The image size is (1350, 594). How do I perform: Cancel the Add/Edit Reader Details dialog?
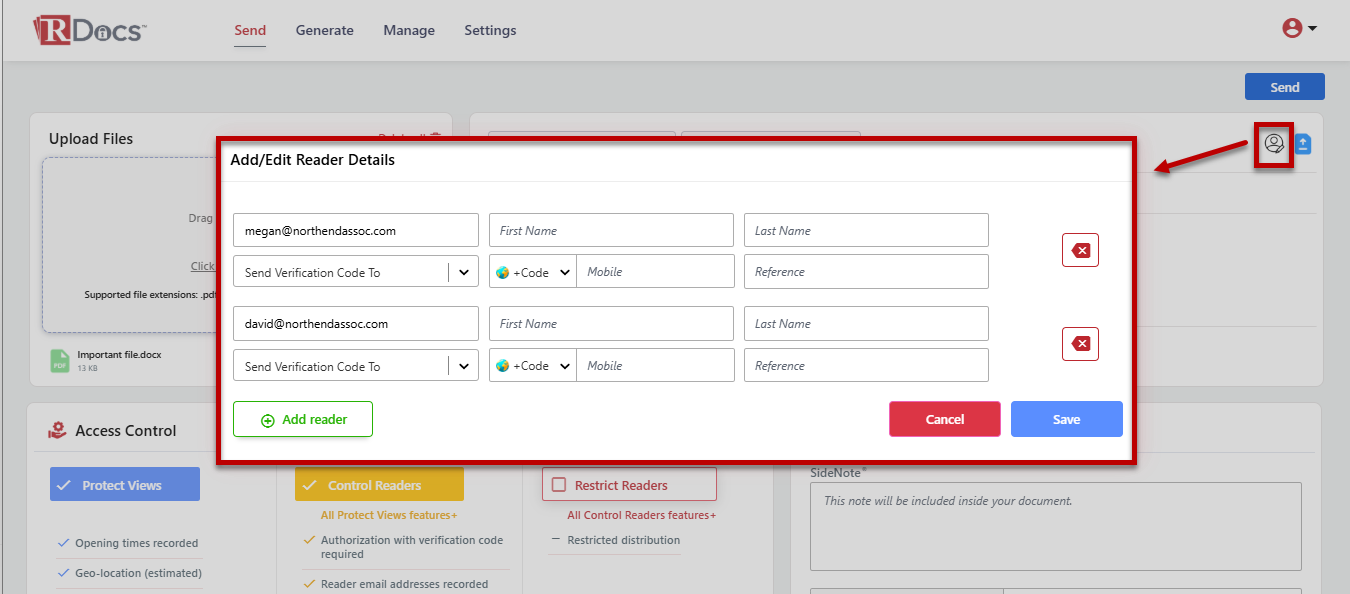(x=944, y=420)
